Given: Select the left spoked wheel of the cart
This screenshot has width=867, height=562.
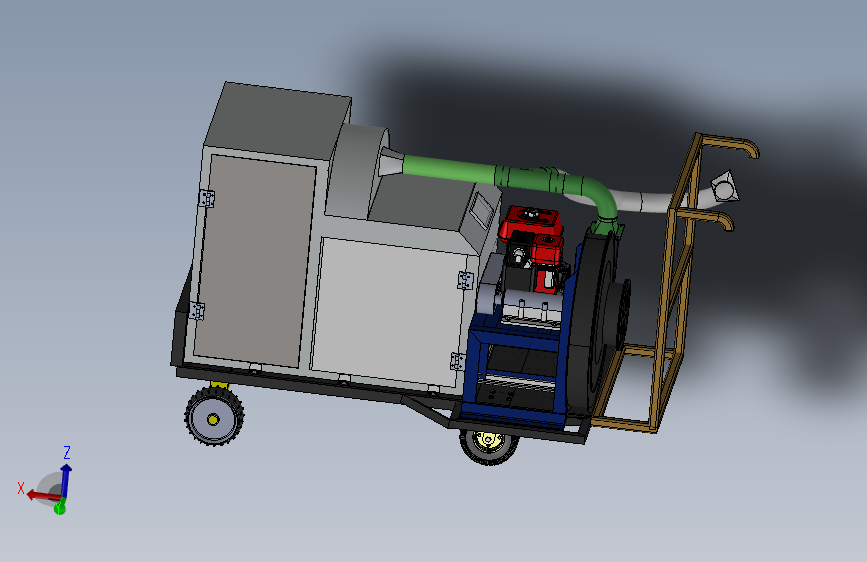Looking at the screenshot, I should [x=213, y=418].
